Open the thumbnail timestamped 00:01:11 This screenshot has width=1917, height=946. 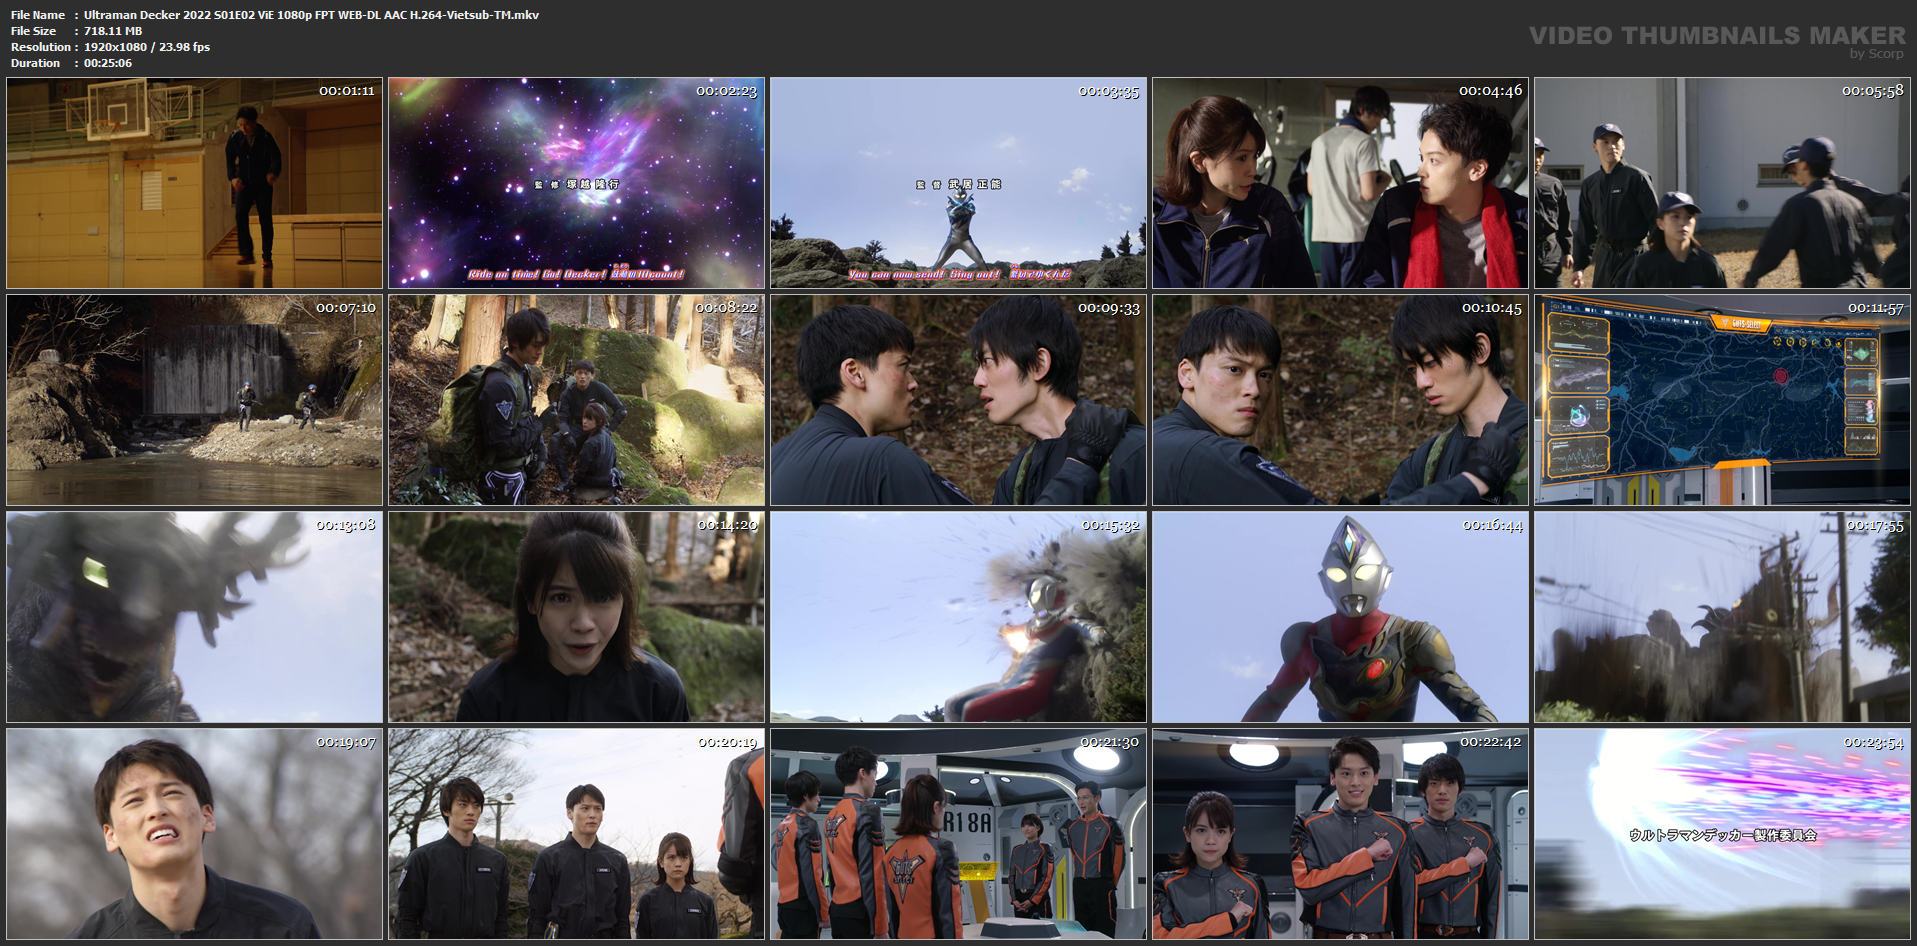pyautogui.click(x=195, y=183)
